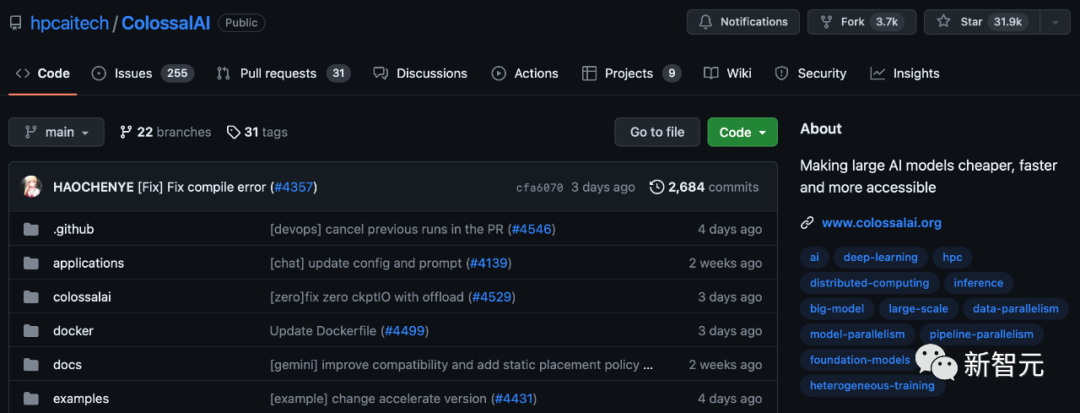This screenshot has width=1080, height=413.
Task: Select the big-model topic tag
Action: [837, 308]
